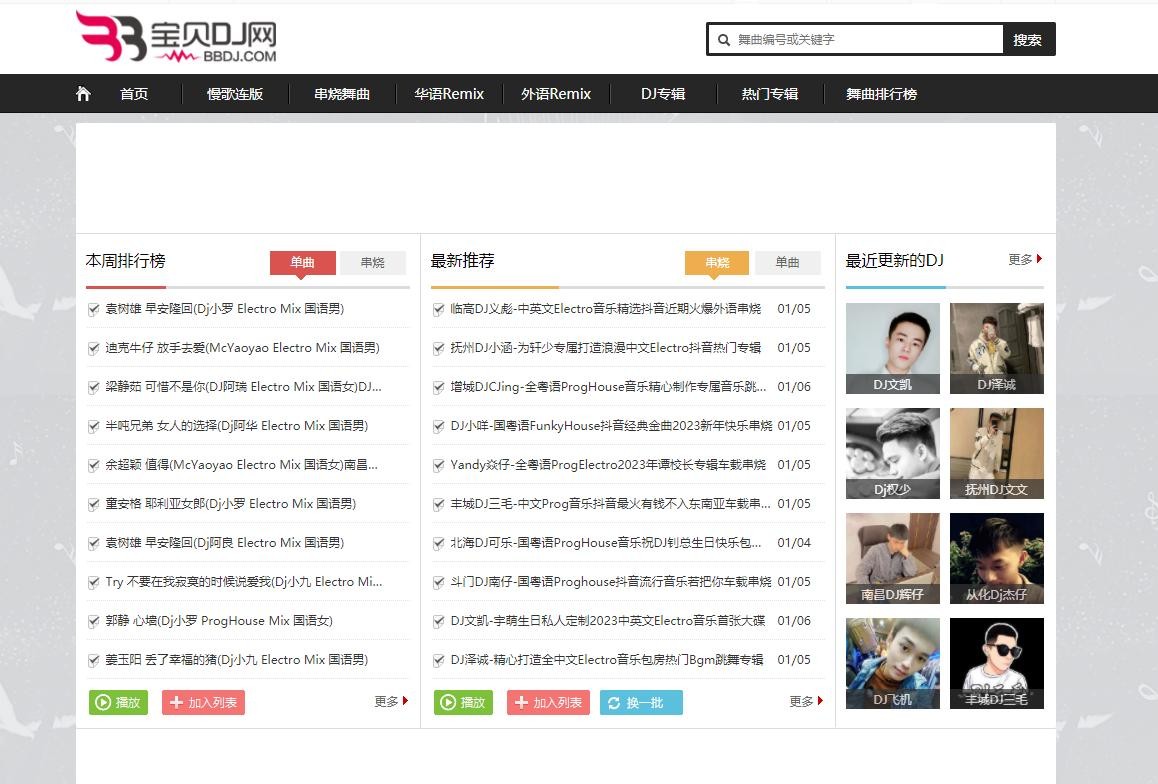
Task: Click the home icon in navigation bar
Action: (83, 94)
